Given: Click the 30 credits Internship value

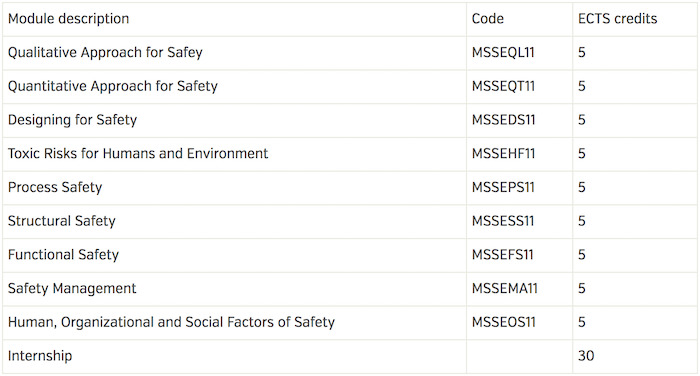Looking at the screenshot, I should point(586,356).
